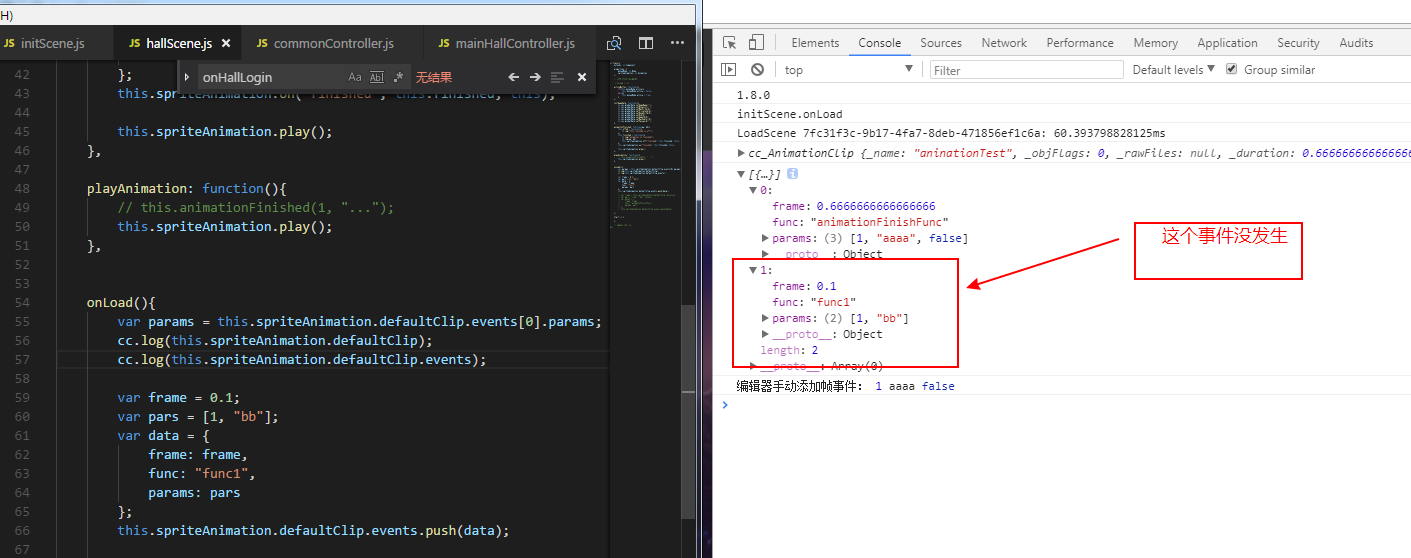
Task: Click the "编辑器手动添加帧事件" log line
Action: [x=845, y=386]
